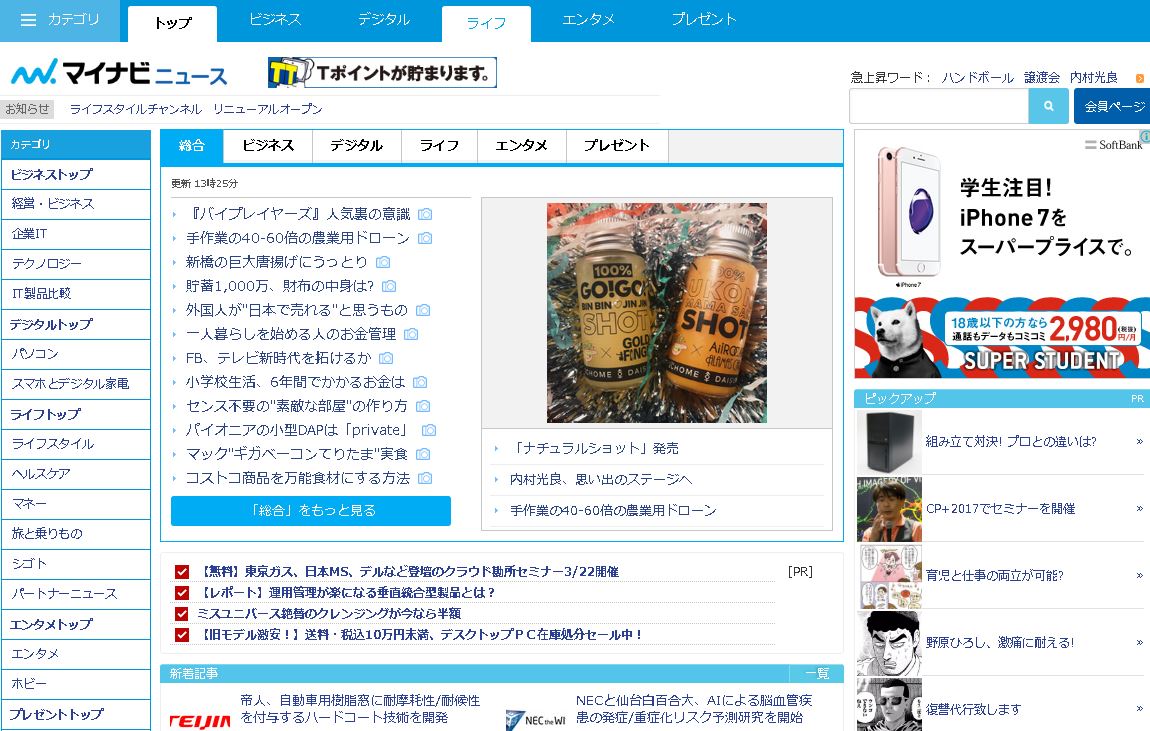
Task: Click the GO!GO! SHOT bottles photo
Action: [656, 313]
